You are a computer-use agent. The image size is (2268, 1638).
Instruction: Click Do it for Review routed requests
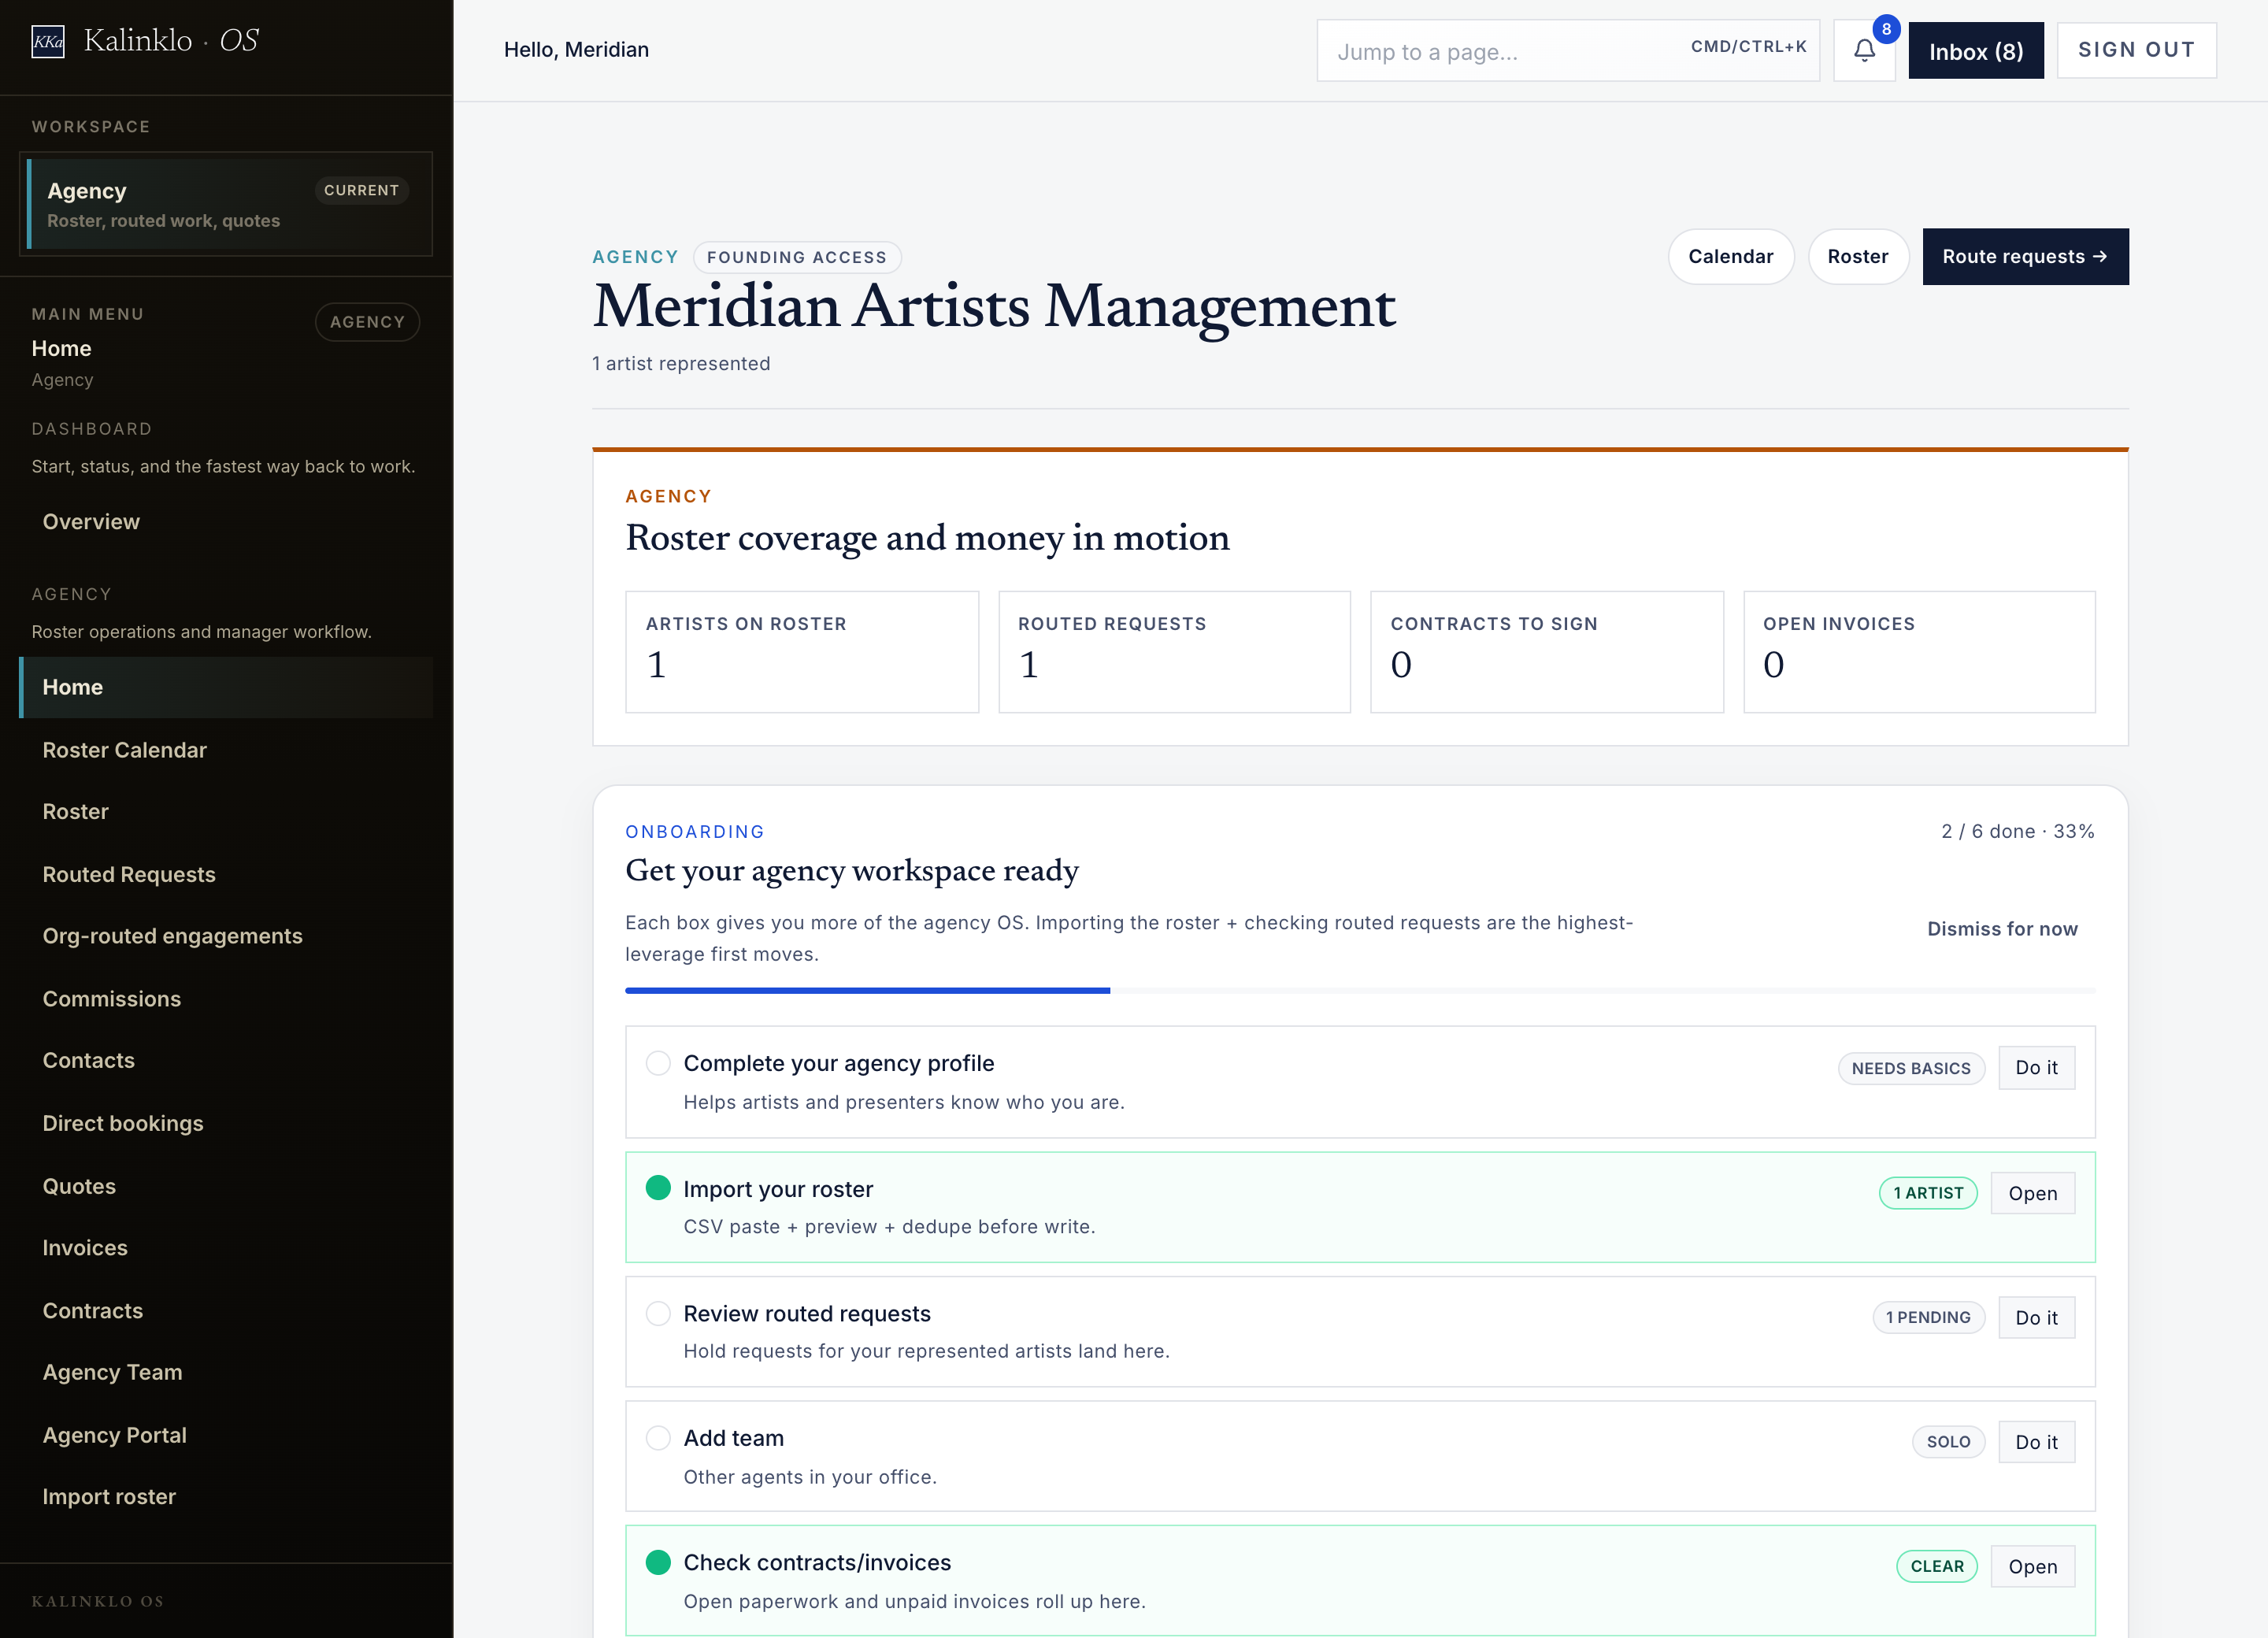2036,1318
